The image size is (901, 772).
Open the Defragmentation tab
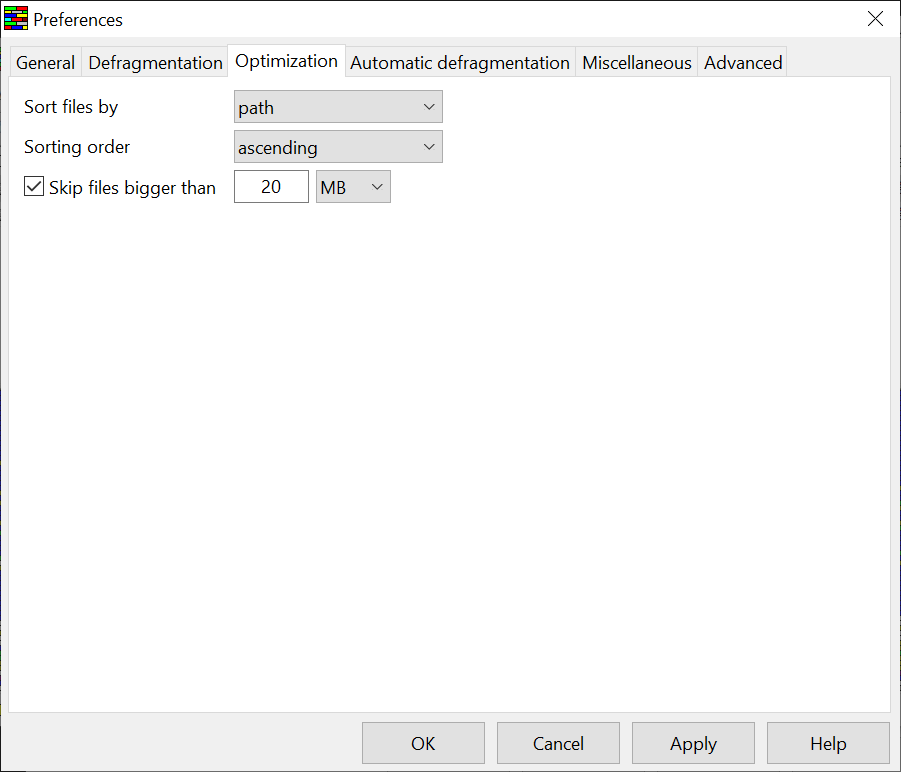155,63
